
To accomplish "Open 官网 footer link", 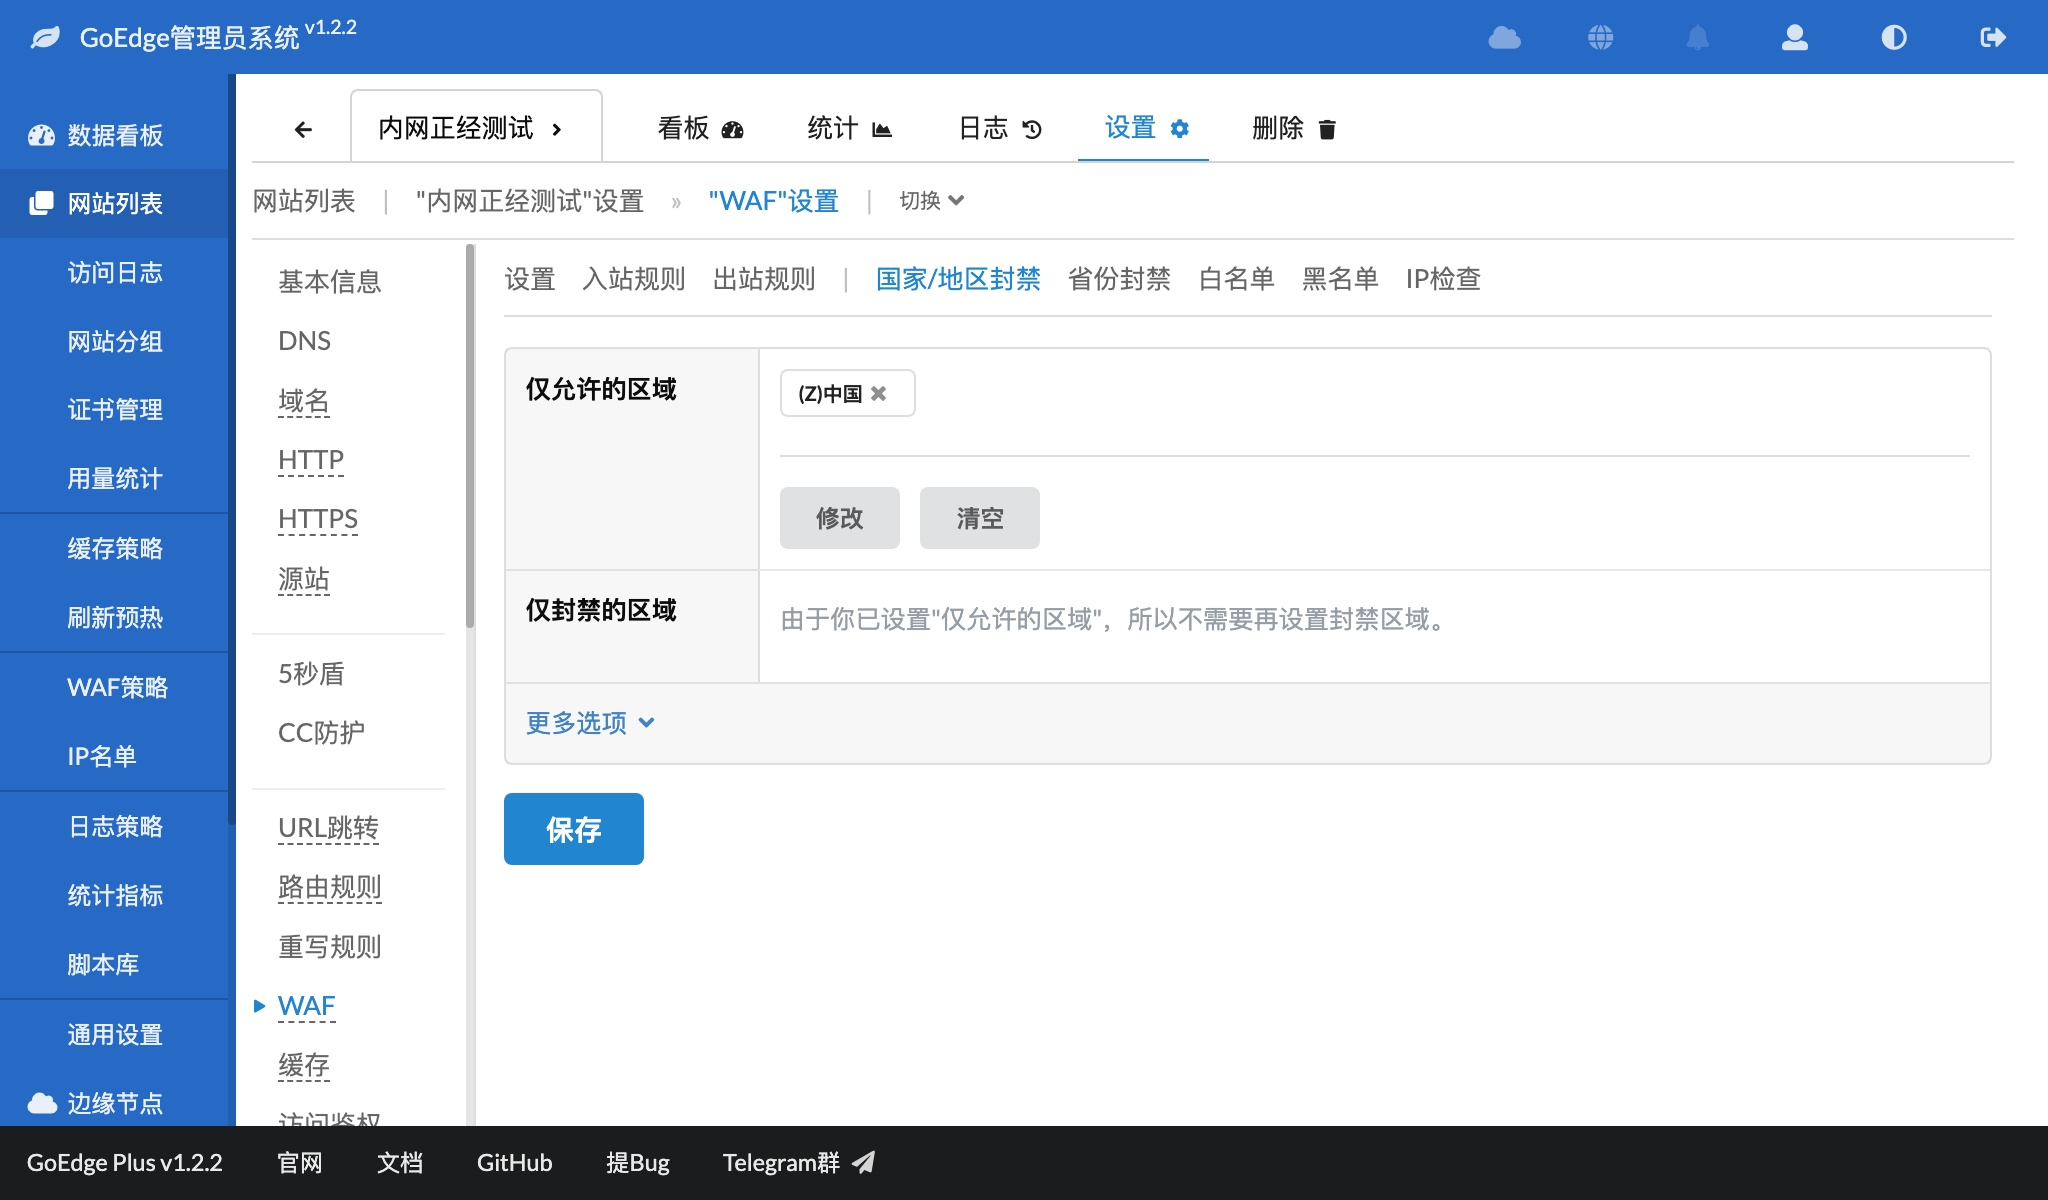I will pos(300,1162).
